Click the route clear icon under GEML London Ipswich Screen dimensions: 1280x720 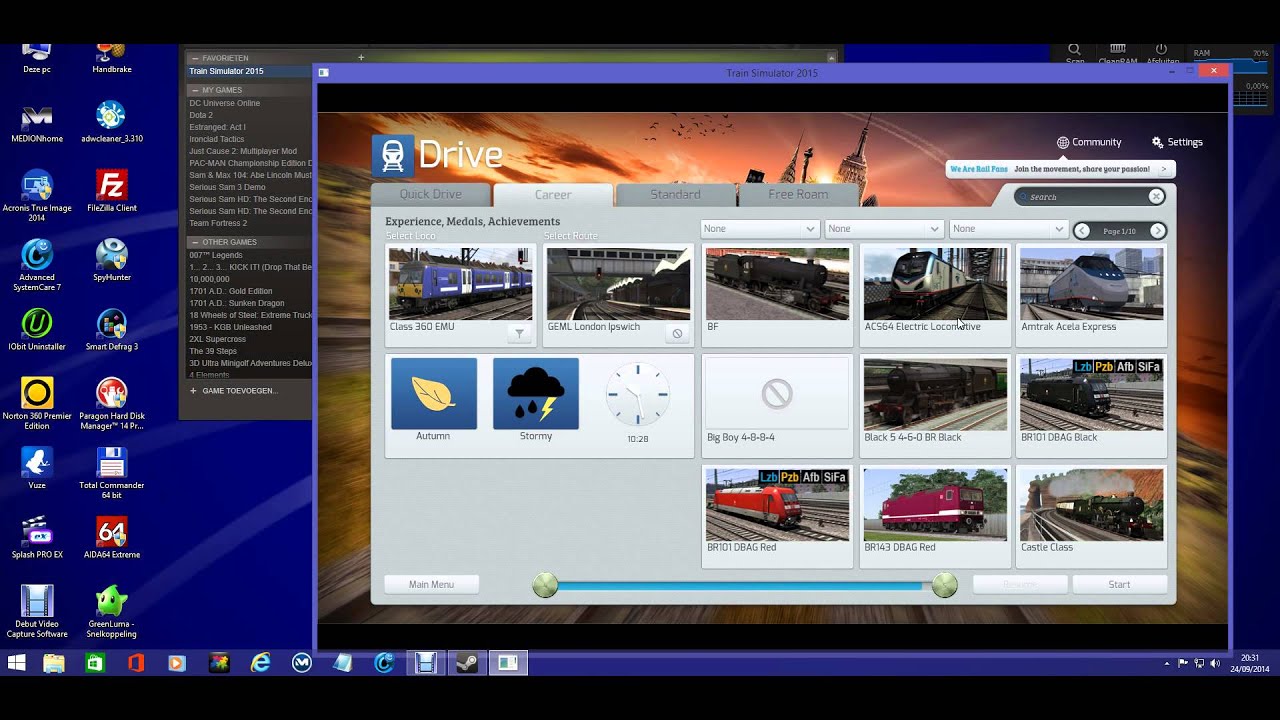click(677, 333)
